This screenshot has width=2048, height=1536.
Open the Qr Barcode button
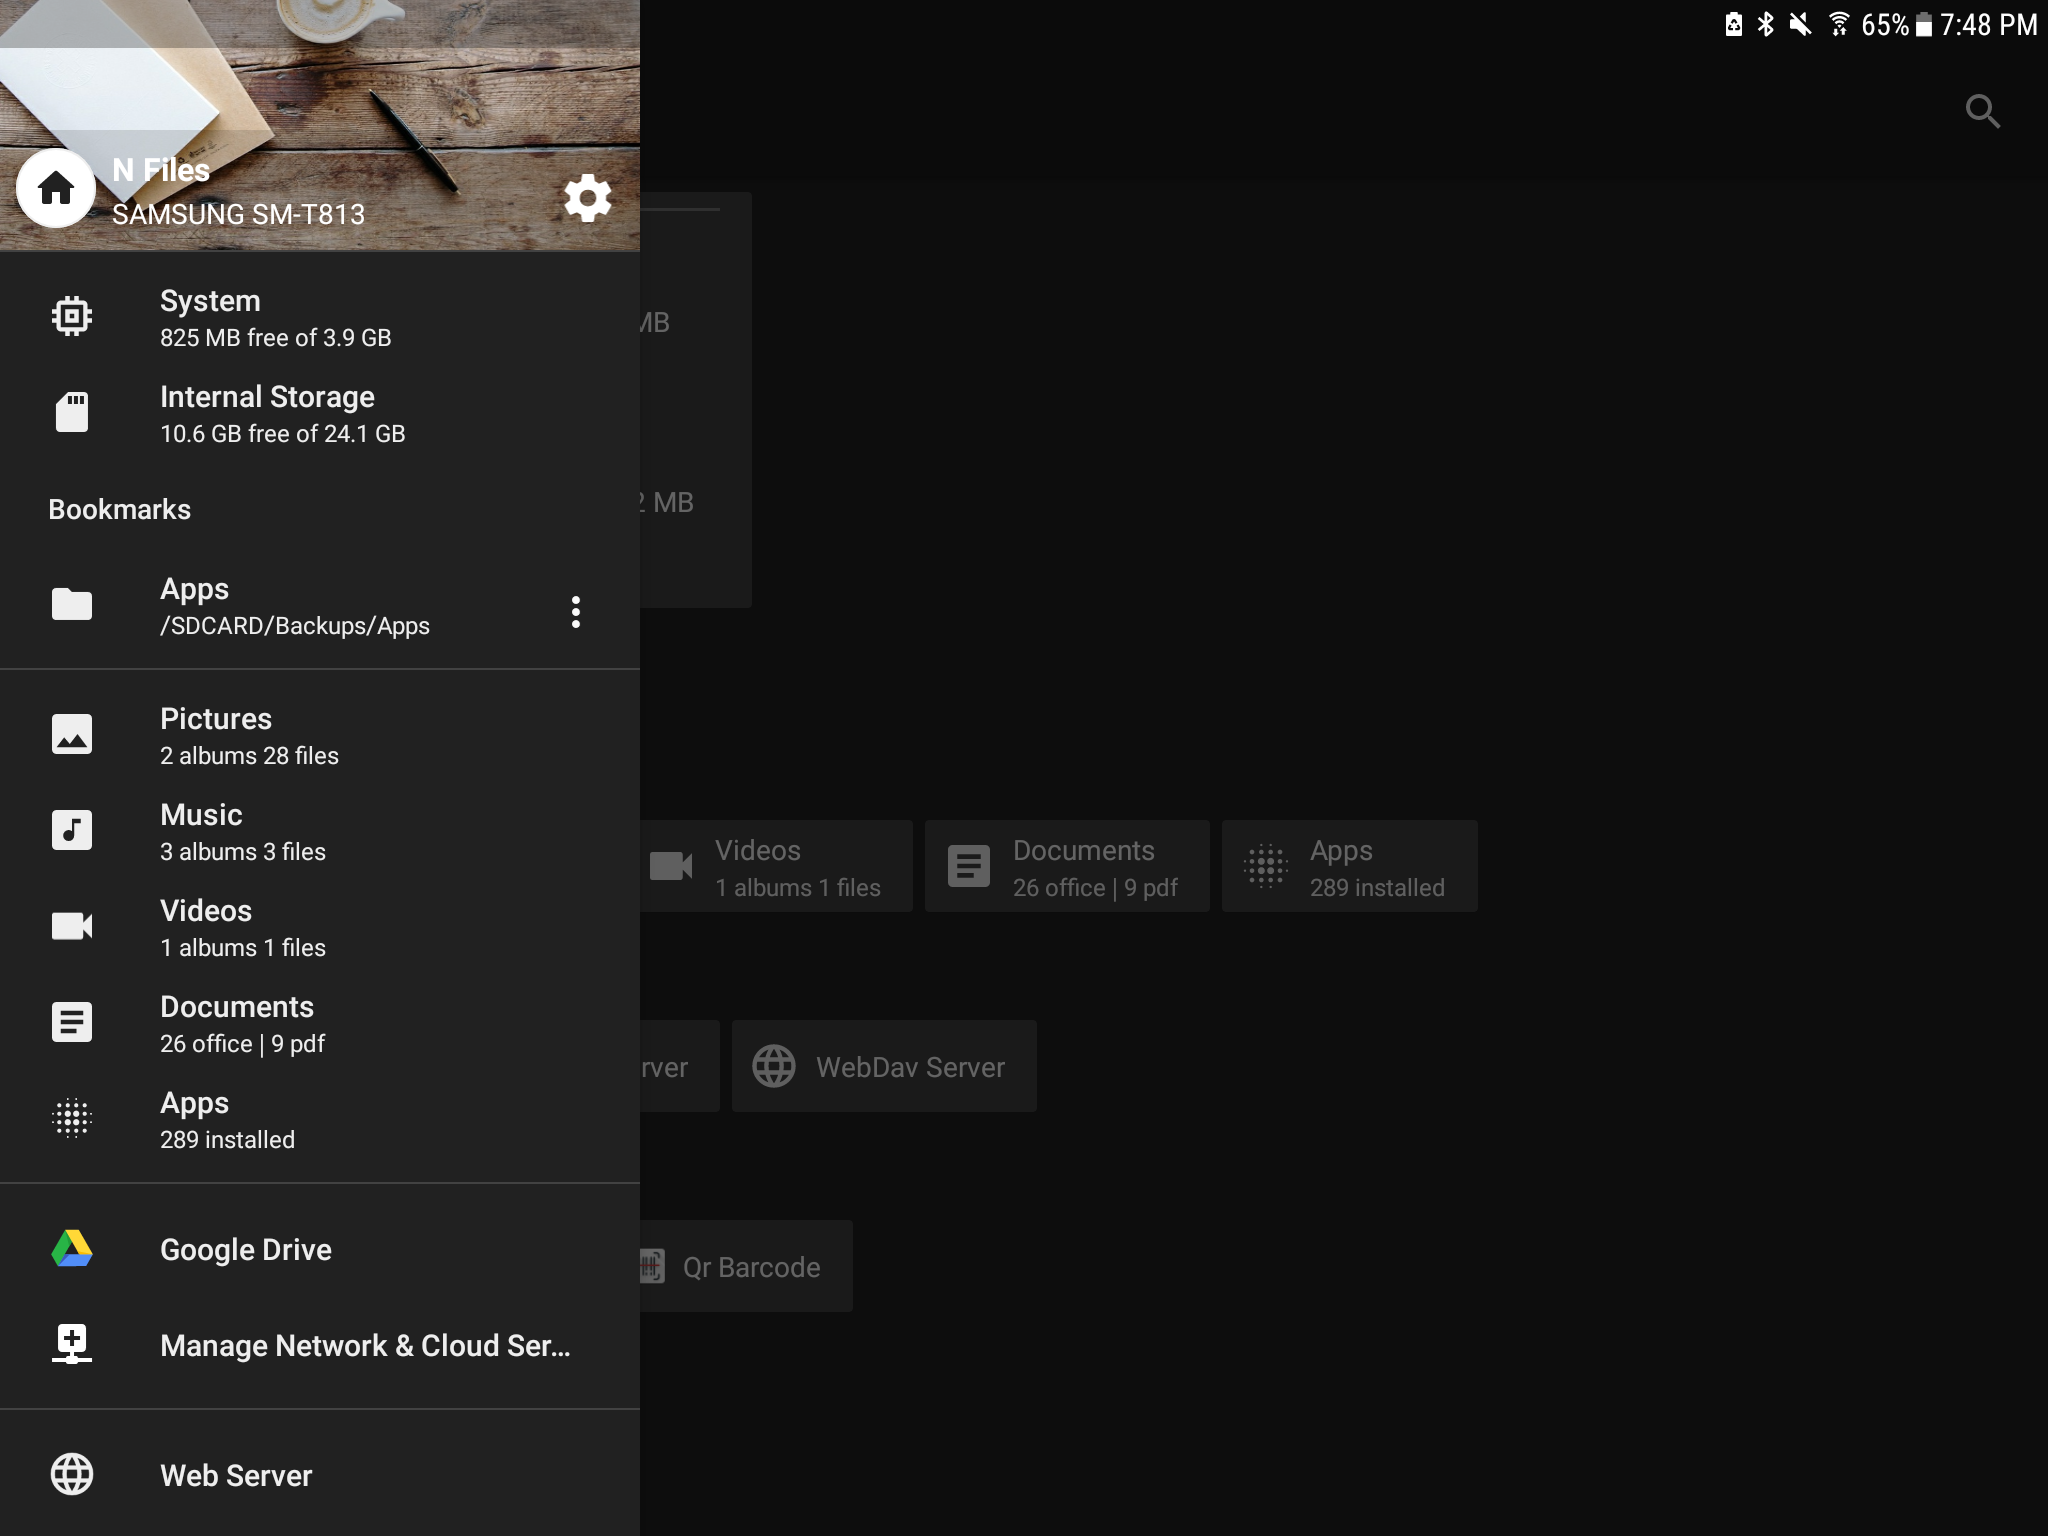[x=746, y=1266]
